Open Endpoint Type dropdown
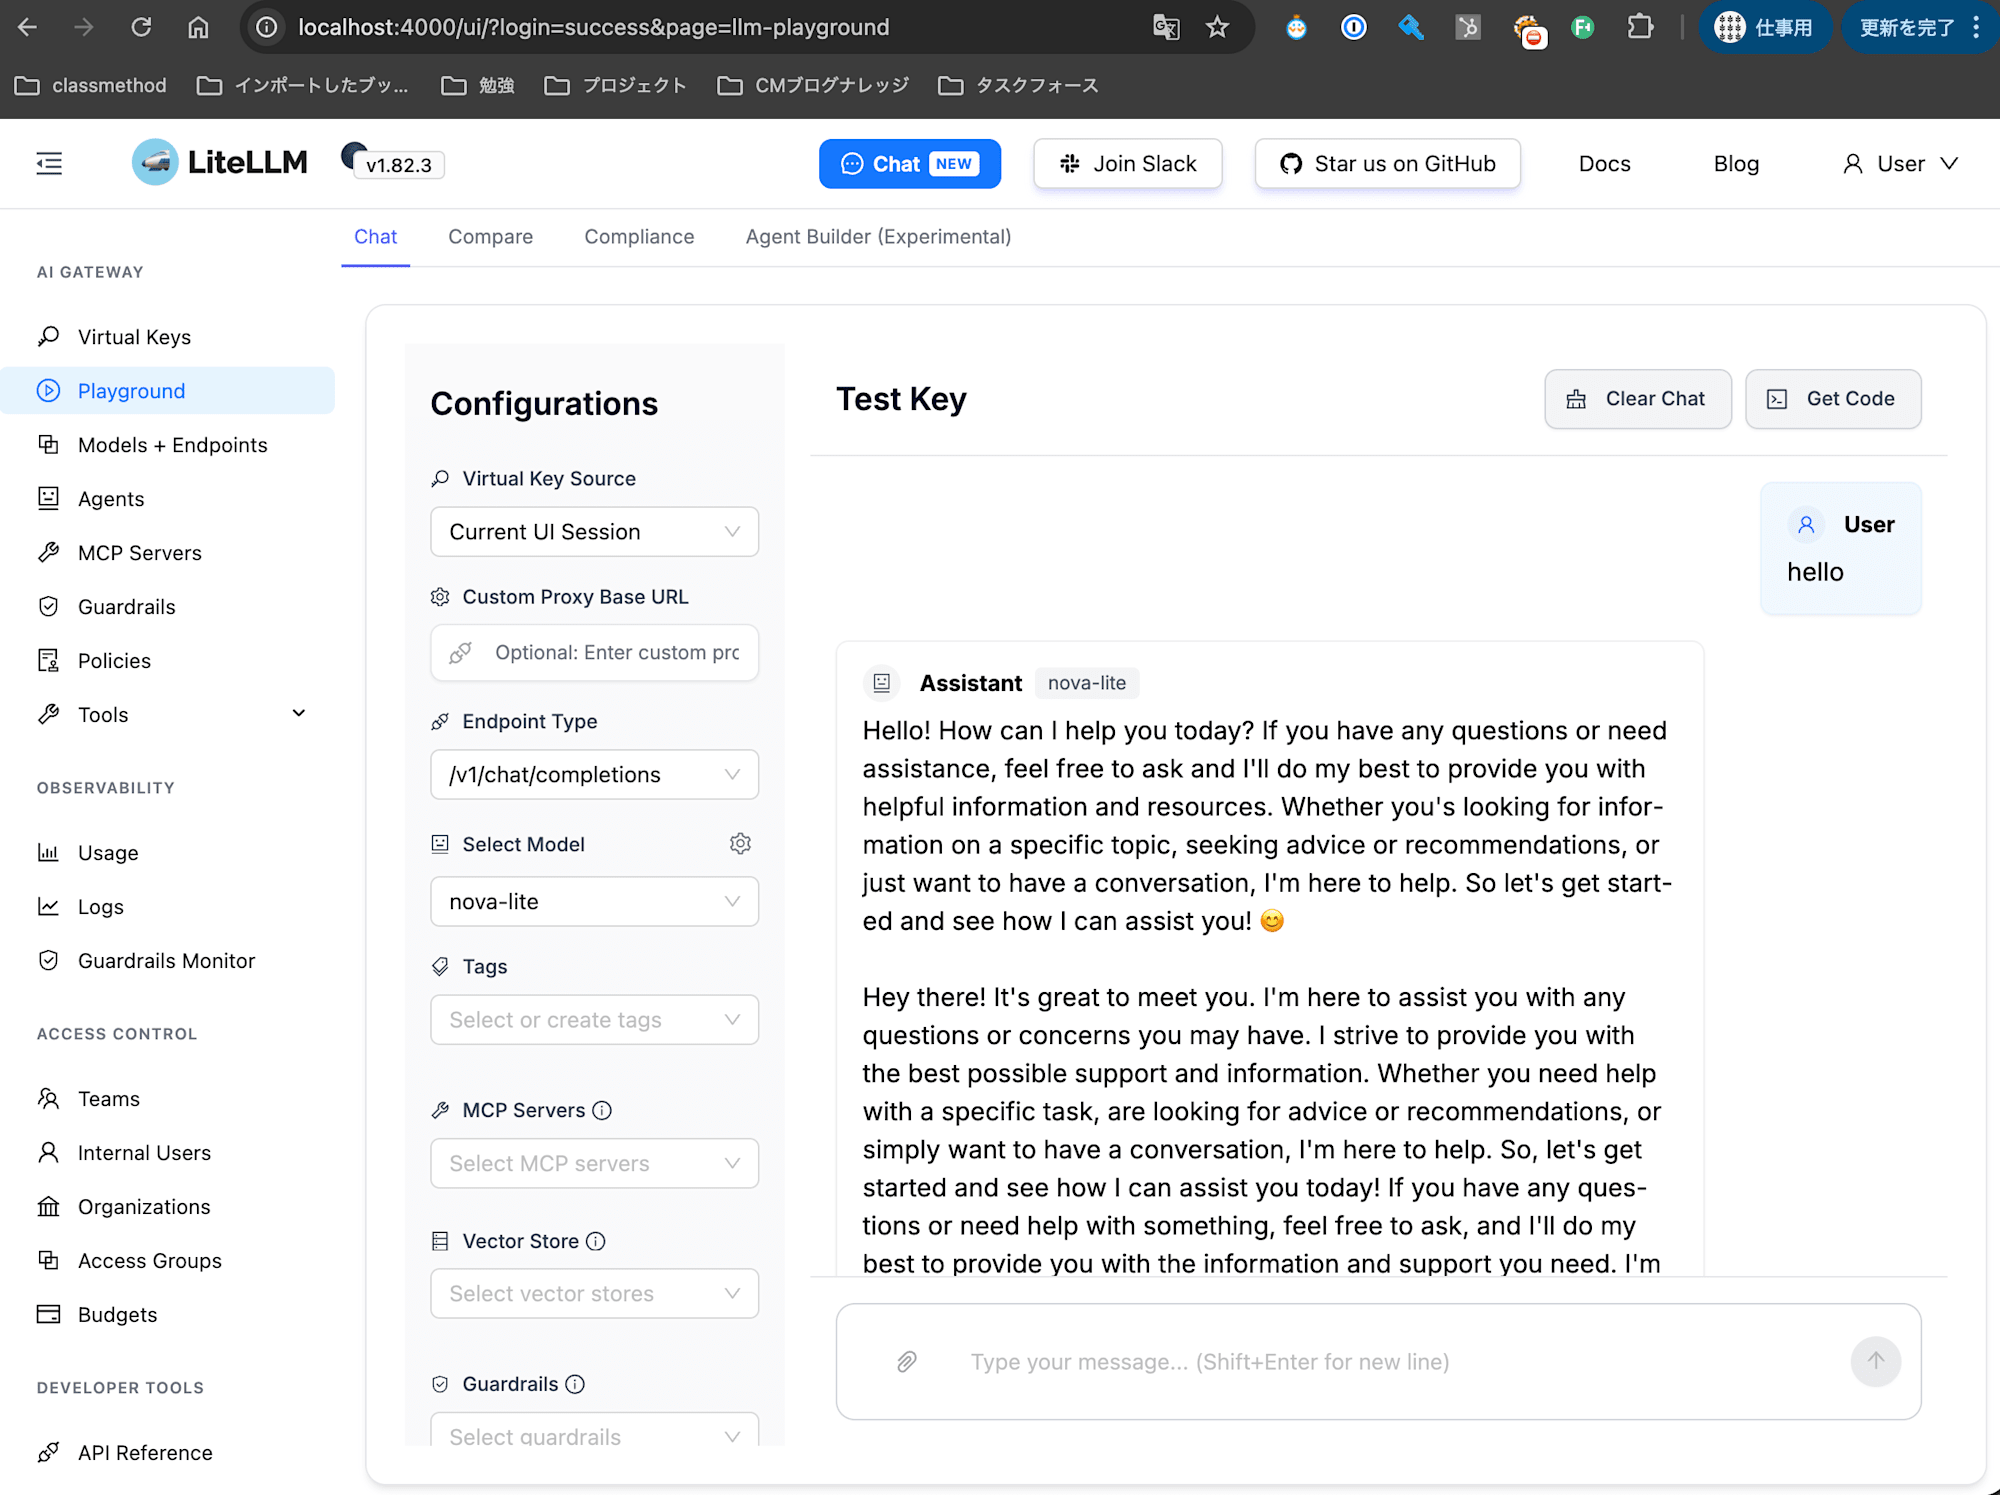The height and width of the screenshot is (1495, 2000). tap(594, 775)
